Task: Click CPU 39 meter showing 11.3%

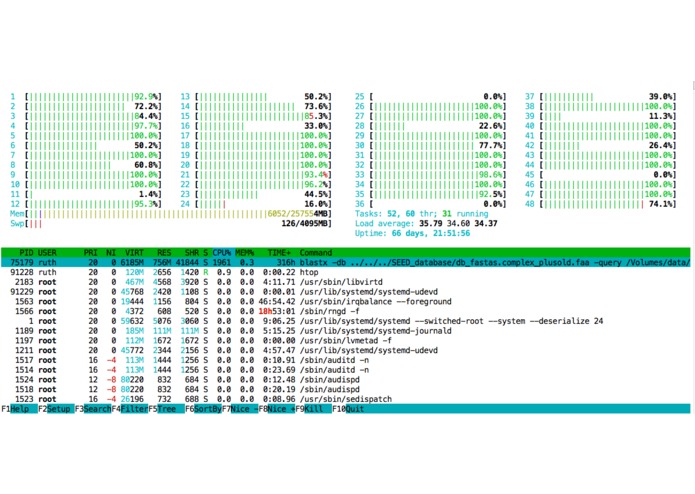Action: click(601, 116)
